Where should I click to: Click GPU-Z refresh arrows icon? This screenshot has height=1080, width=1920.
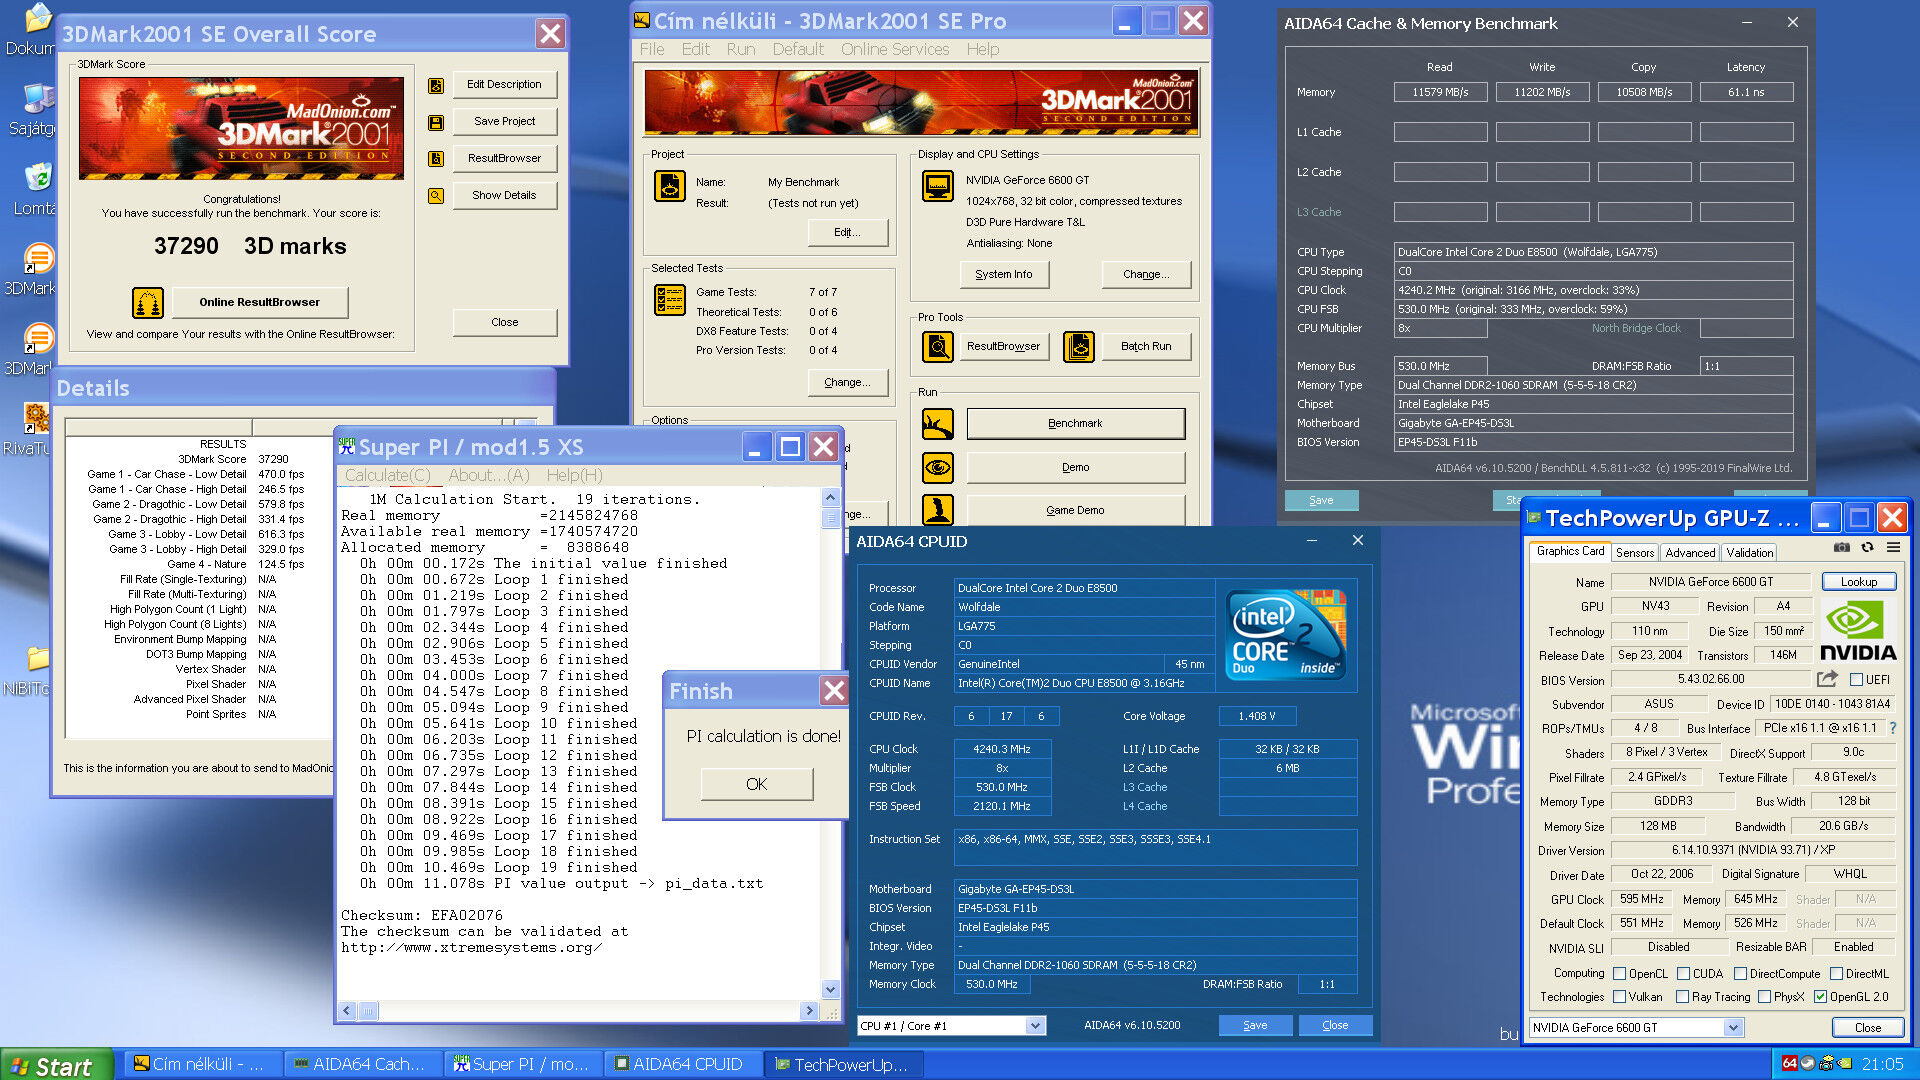[1867, 548]
